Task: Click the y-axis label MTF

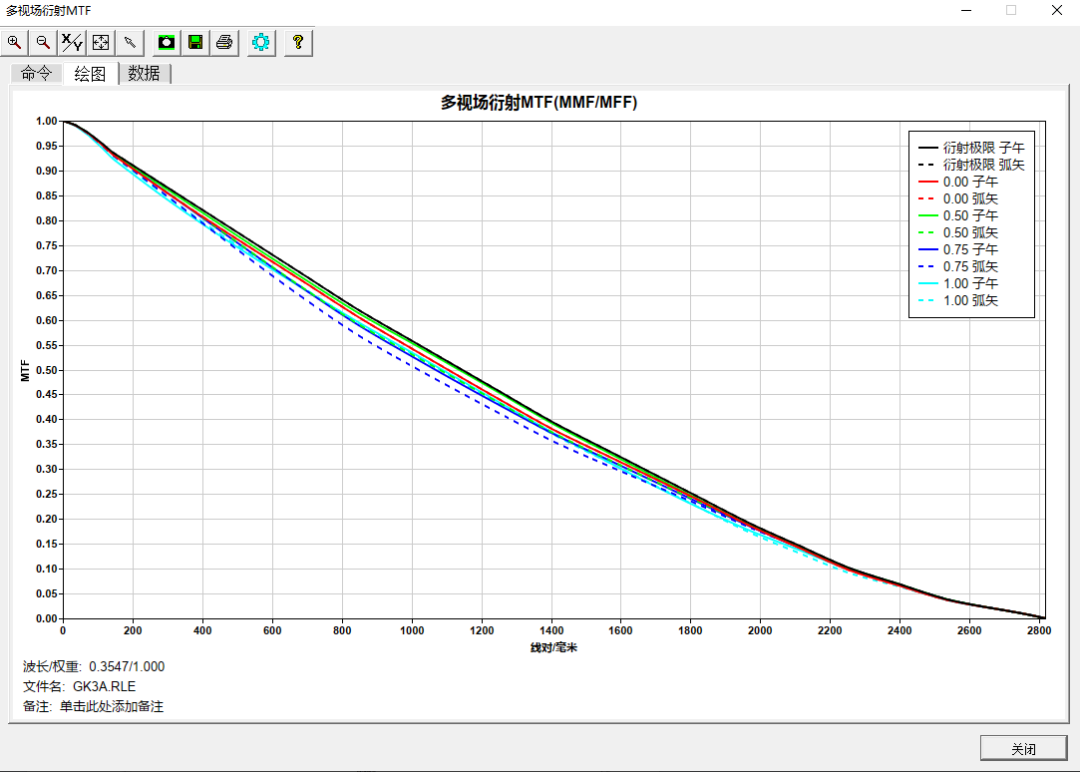Action: [x=25, y=371]
